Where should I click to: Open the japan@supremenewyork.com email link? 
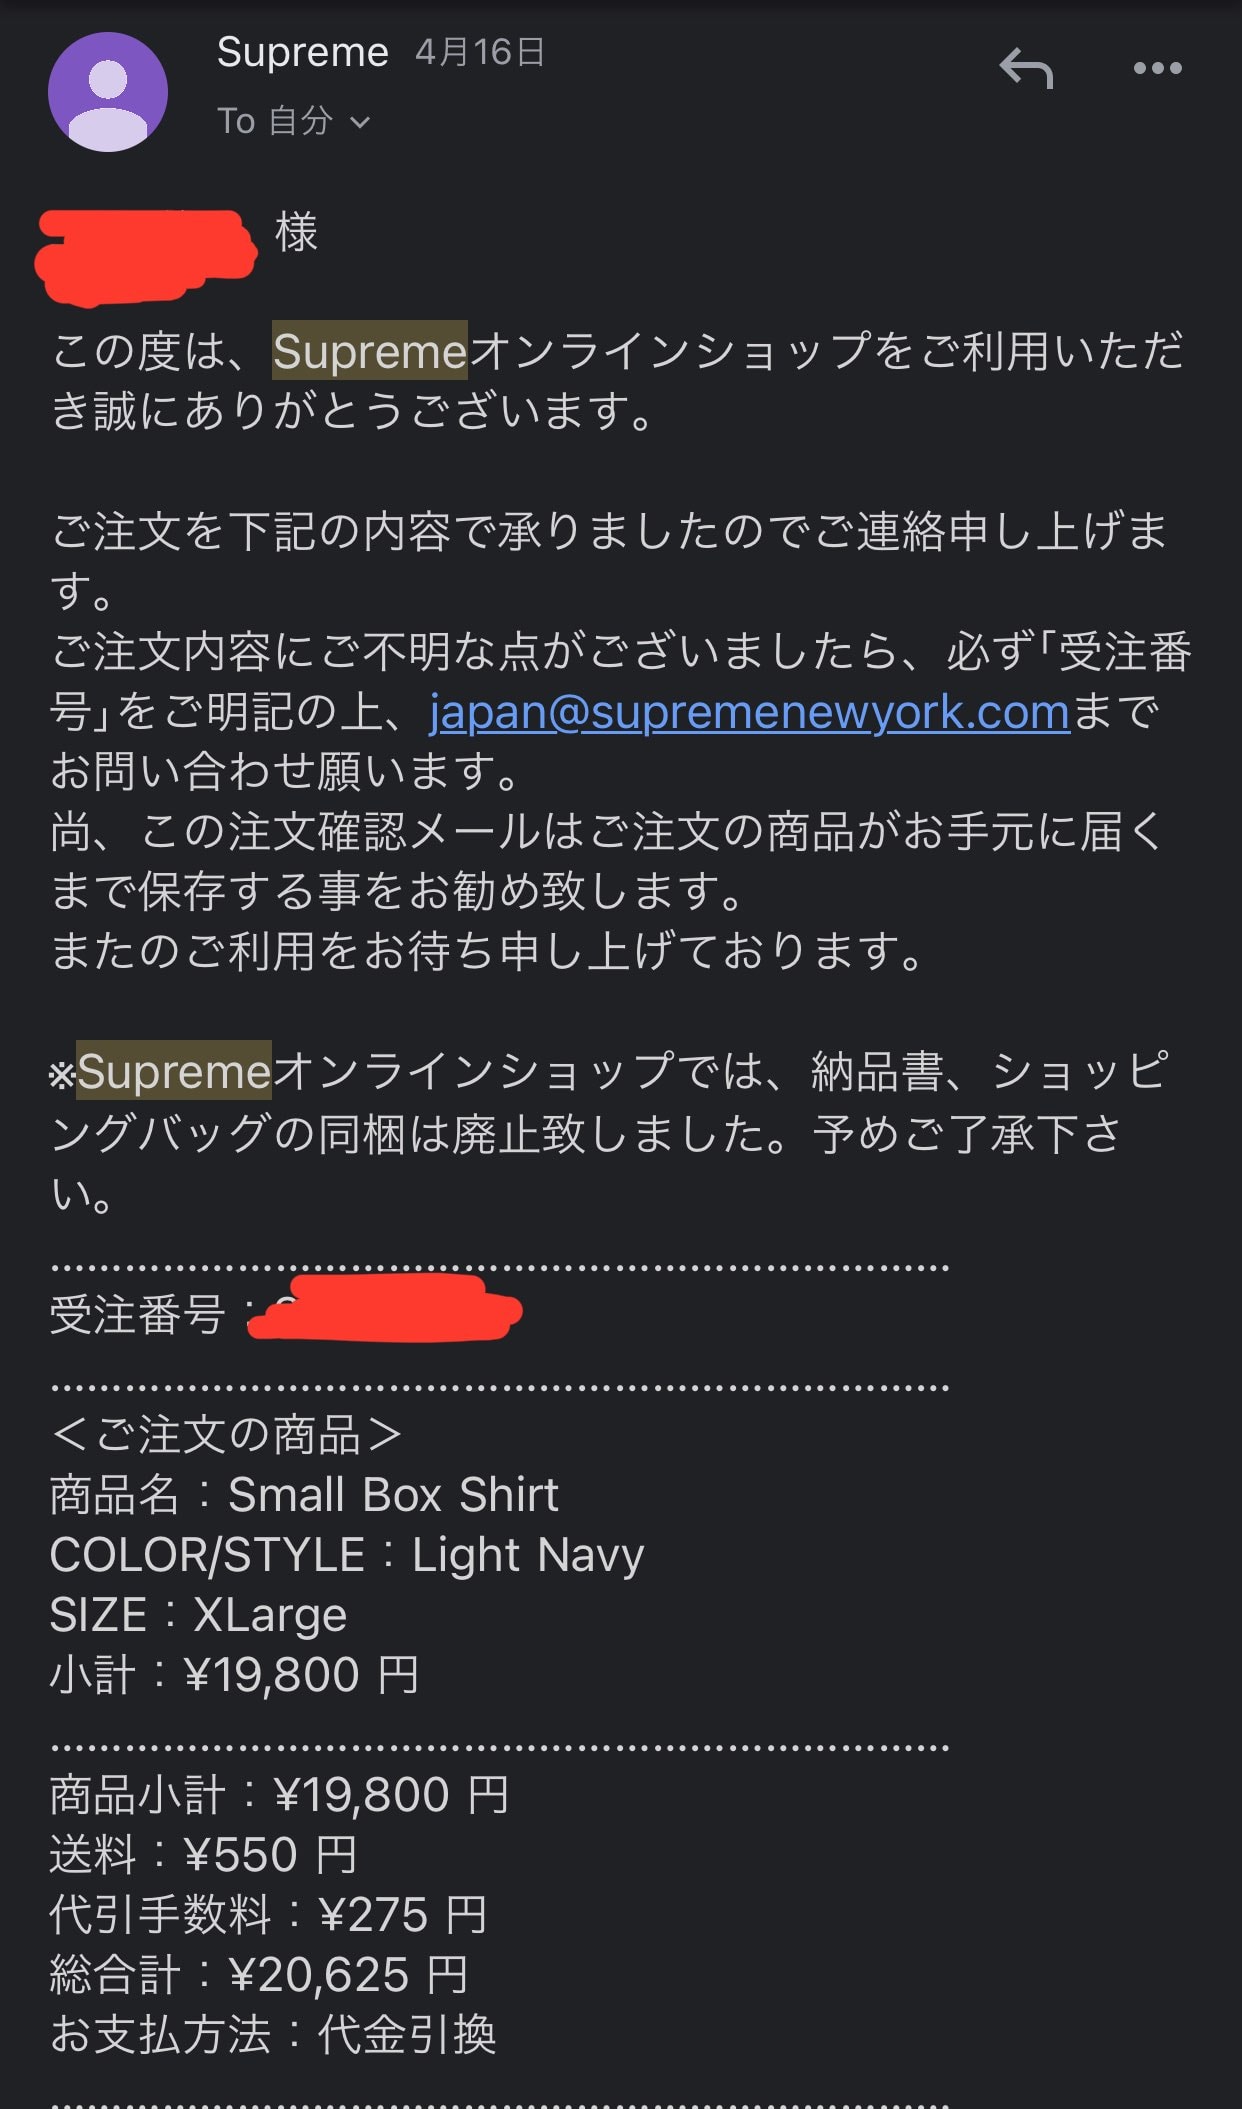click(x=750, y=712)
